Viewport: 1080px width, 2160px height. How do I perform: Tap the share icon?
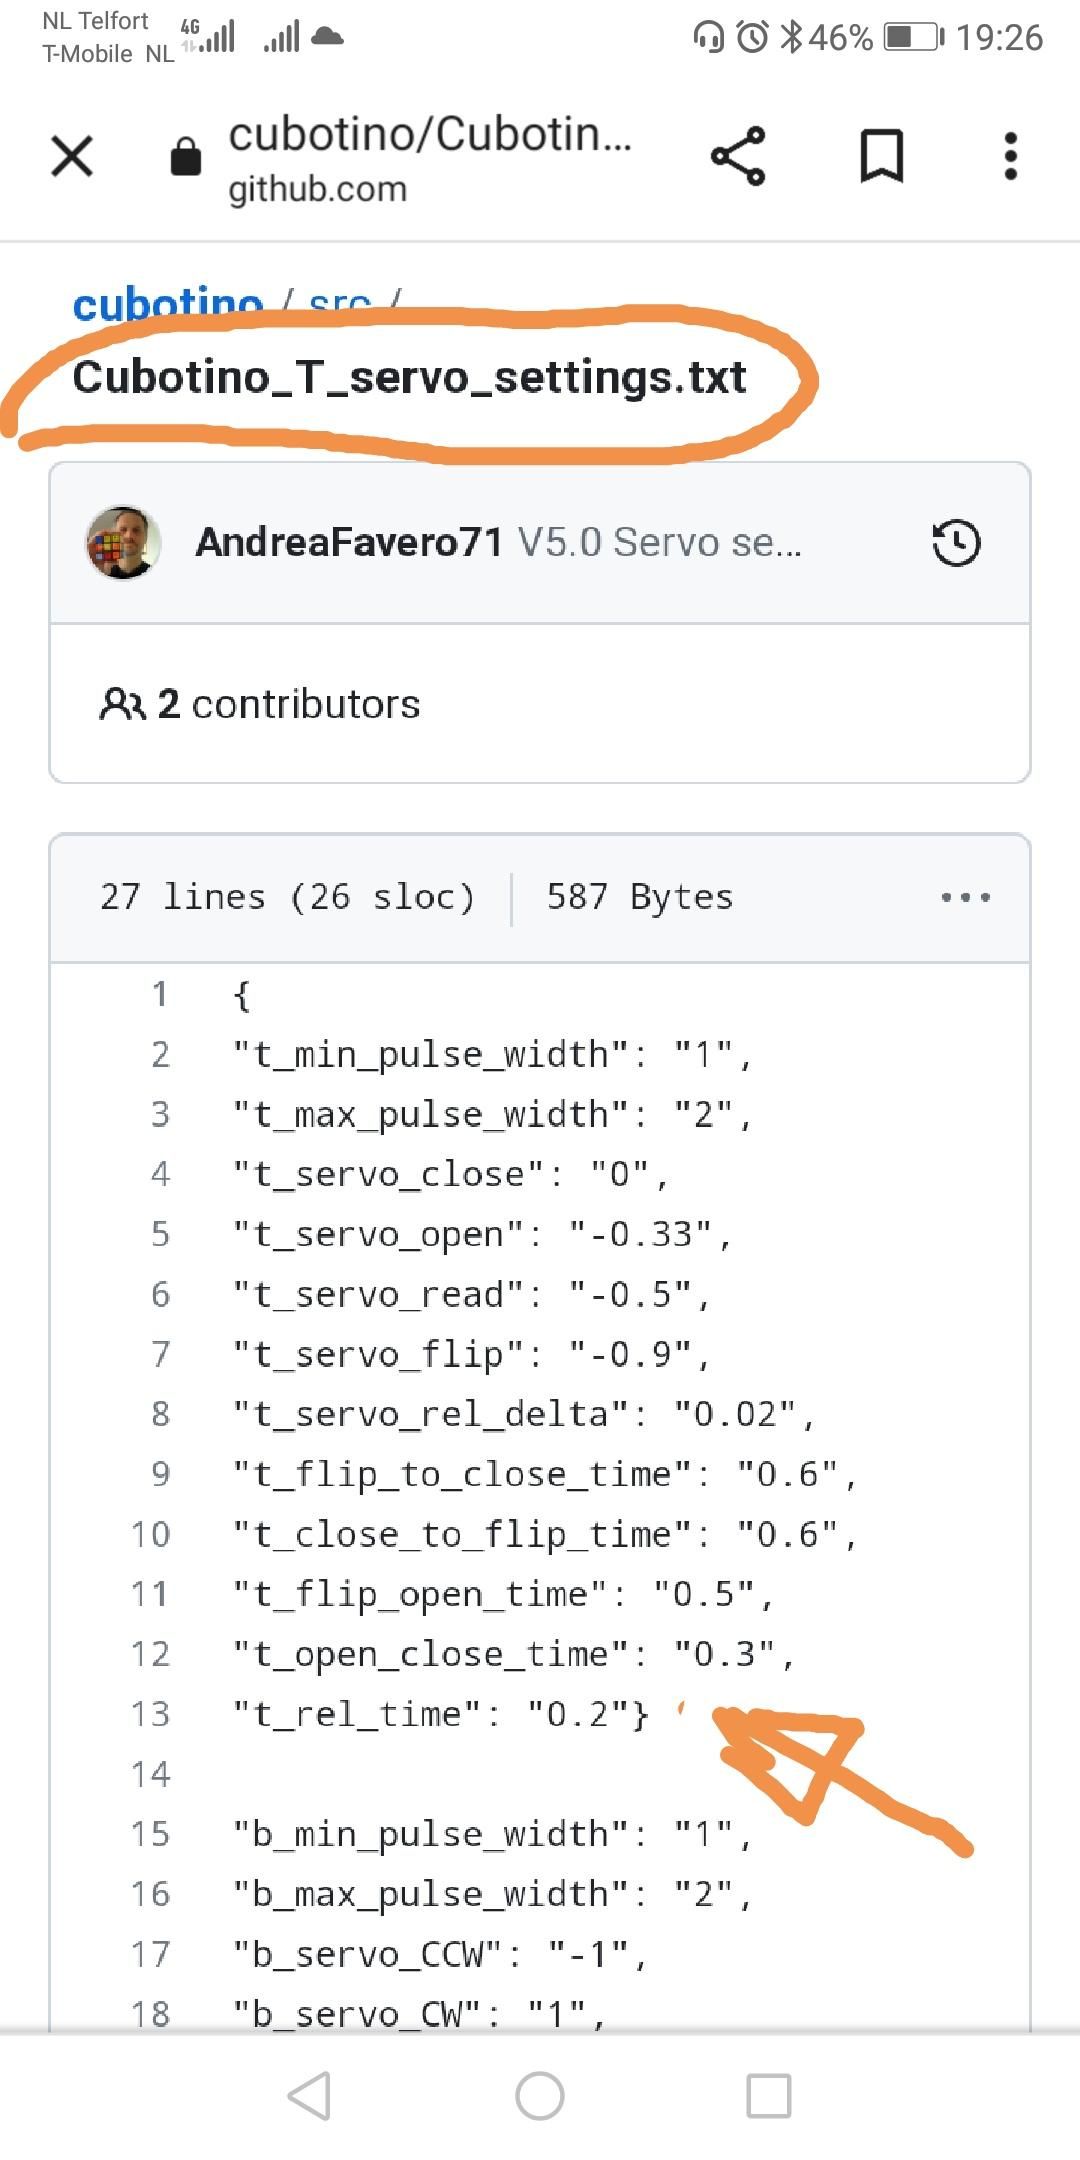click(738, 156)
